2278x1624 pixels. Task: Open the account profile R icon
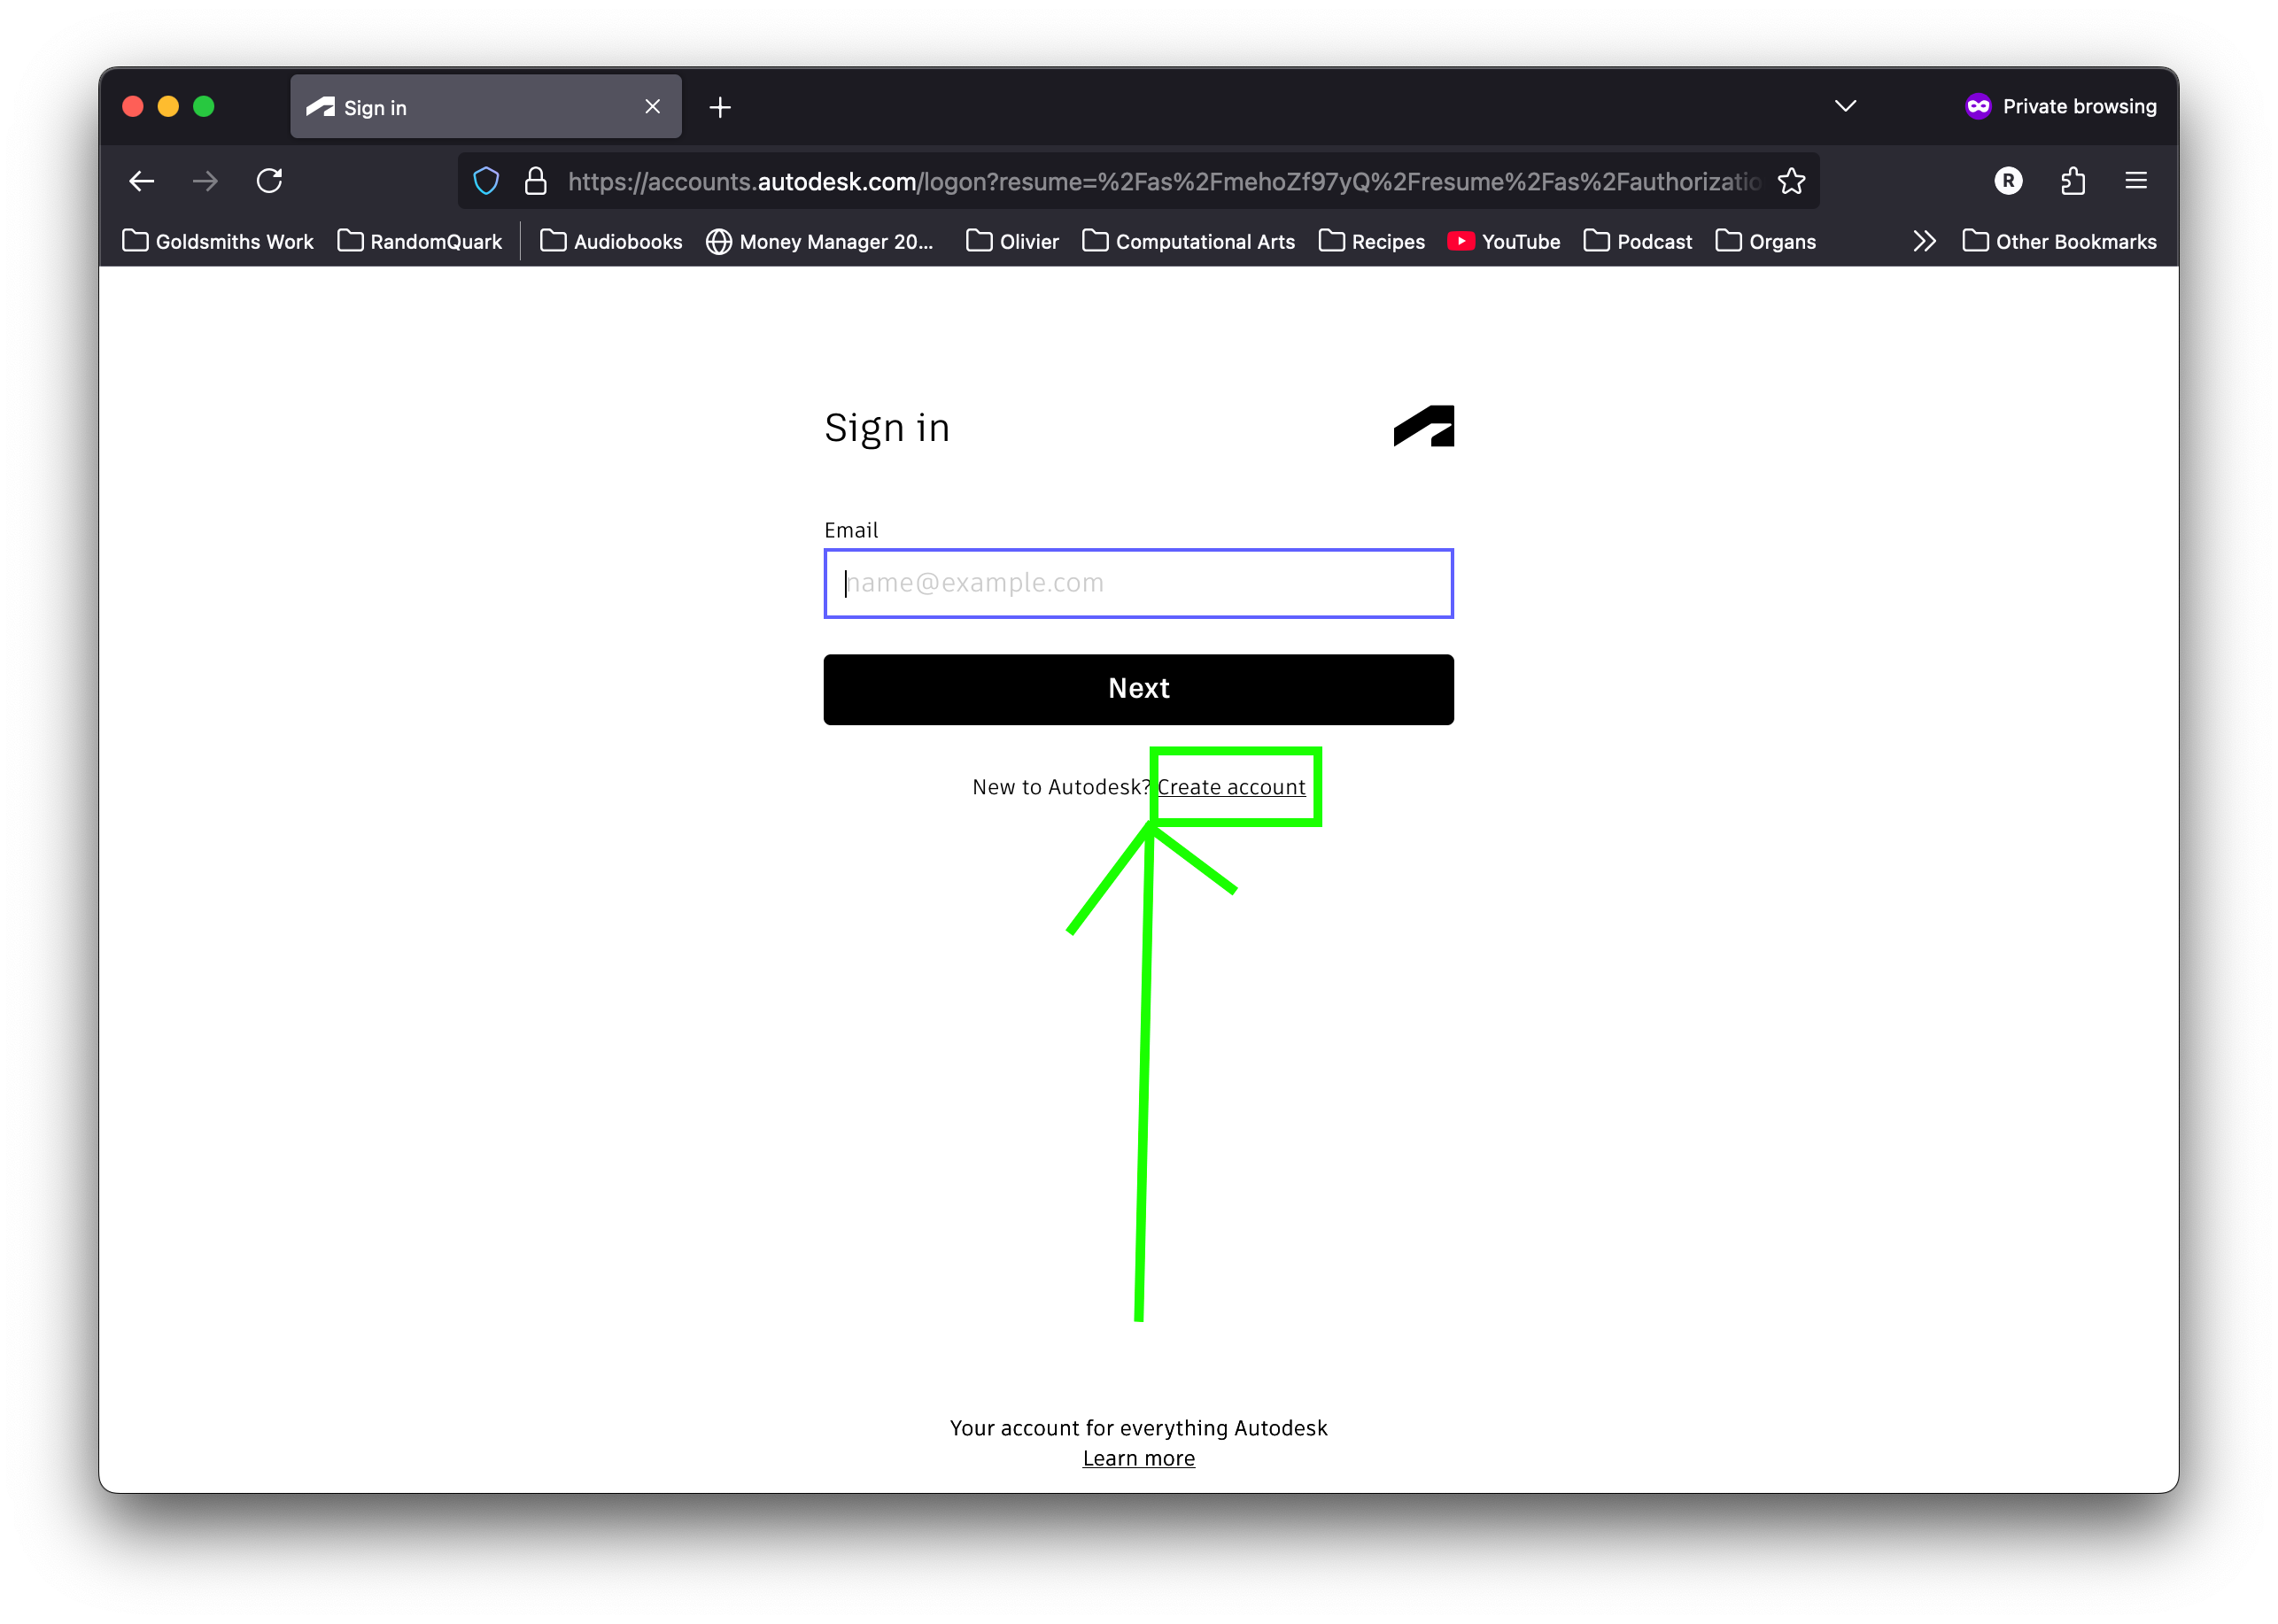2008,181
